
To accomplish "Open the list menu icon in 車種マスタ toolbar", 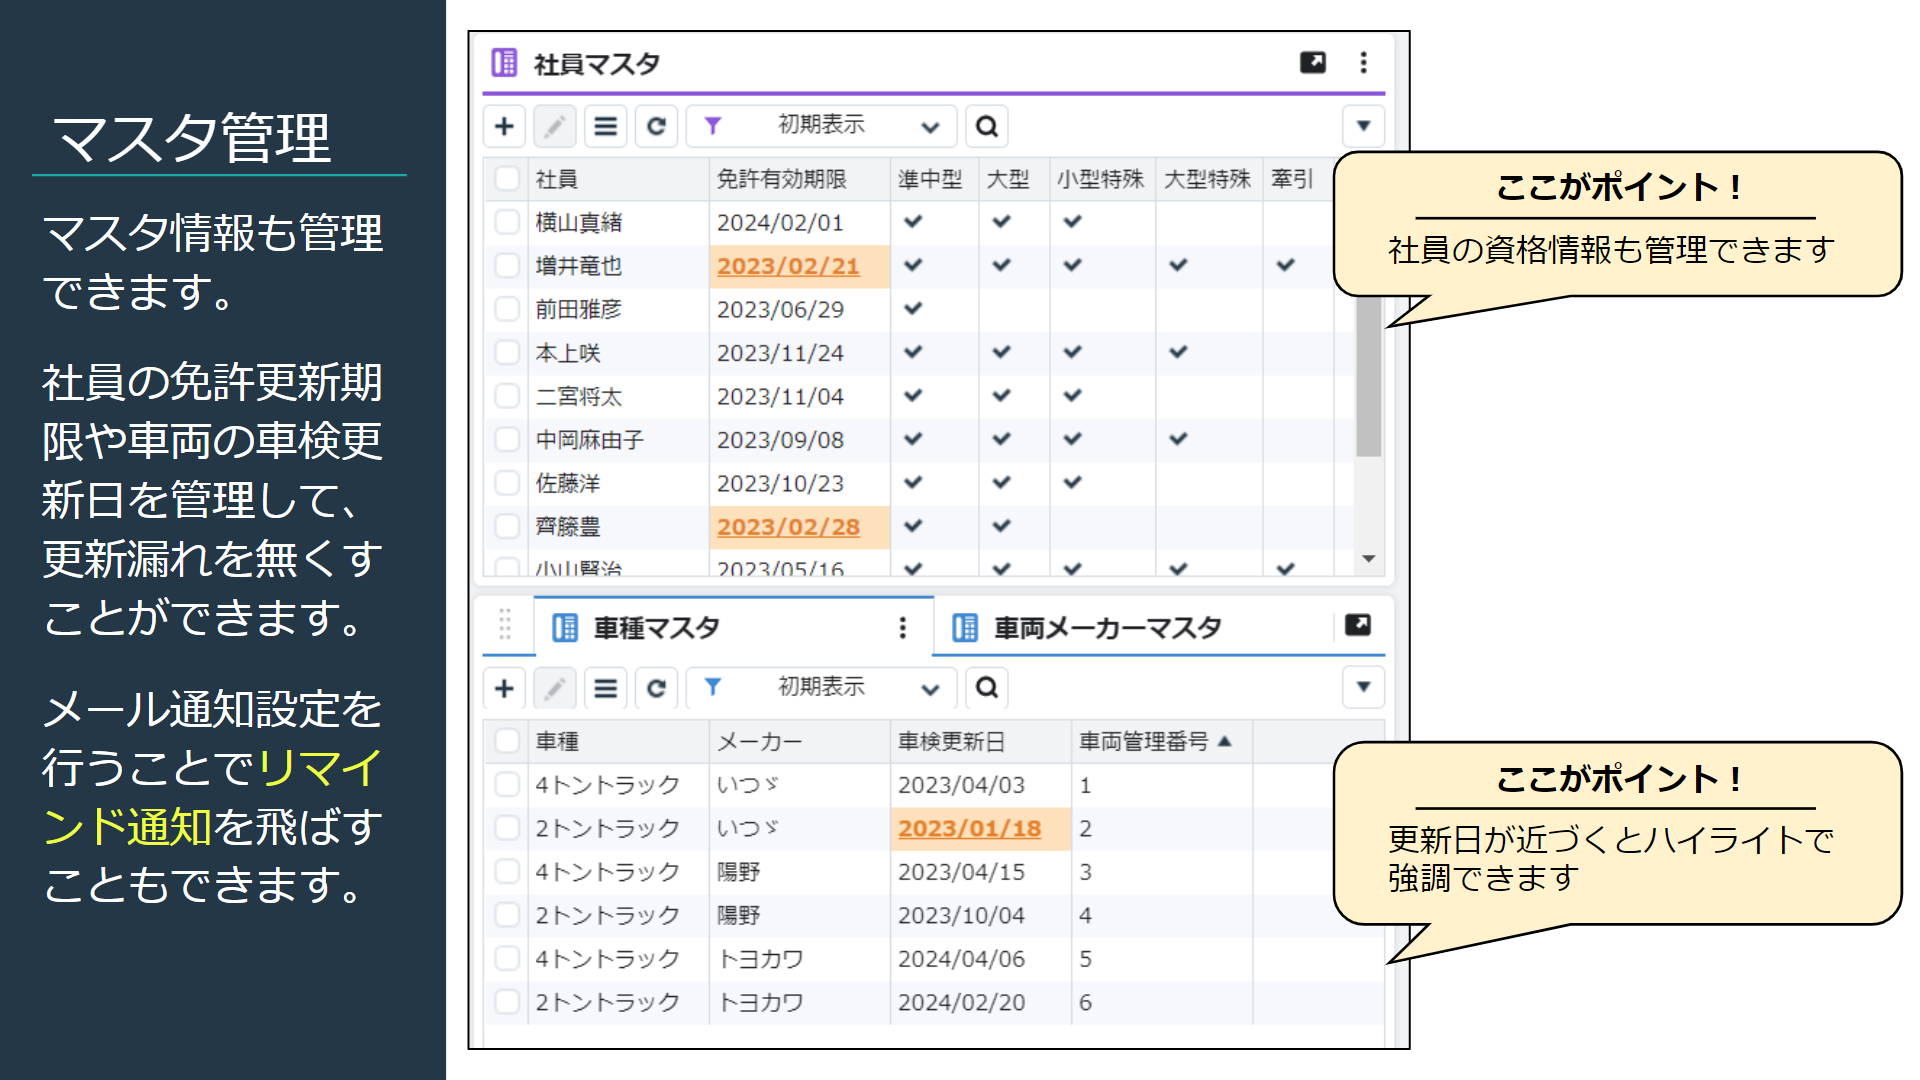I will pyautogui.click(x=605, y=688).
